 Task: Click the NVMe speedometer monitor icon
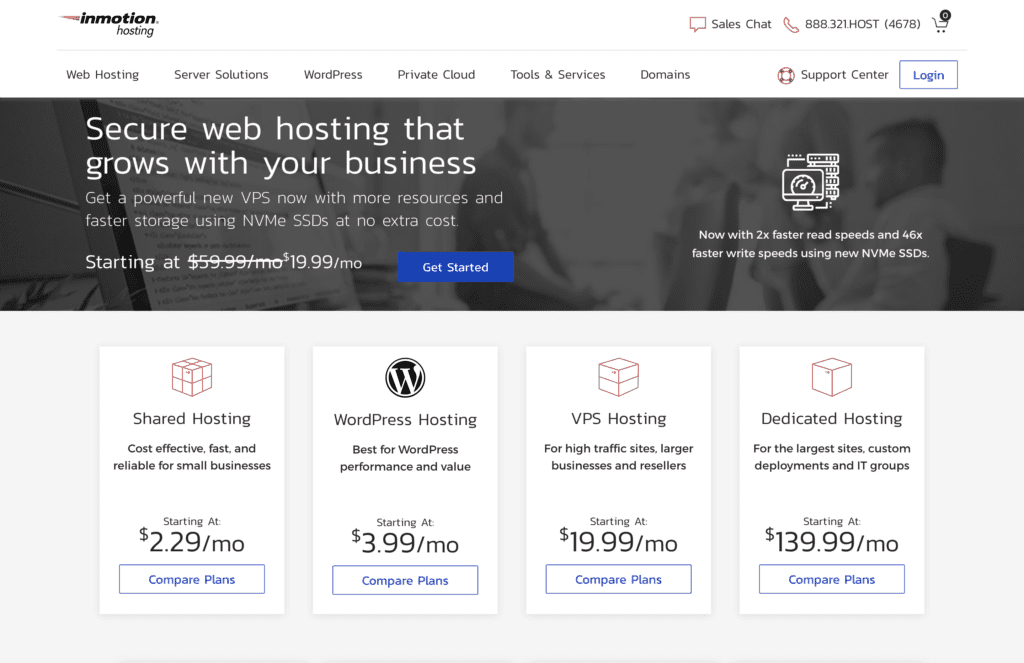pos(810,181)
